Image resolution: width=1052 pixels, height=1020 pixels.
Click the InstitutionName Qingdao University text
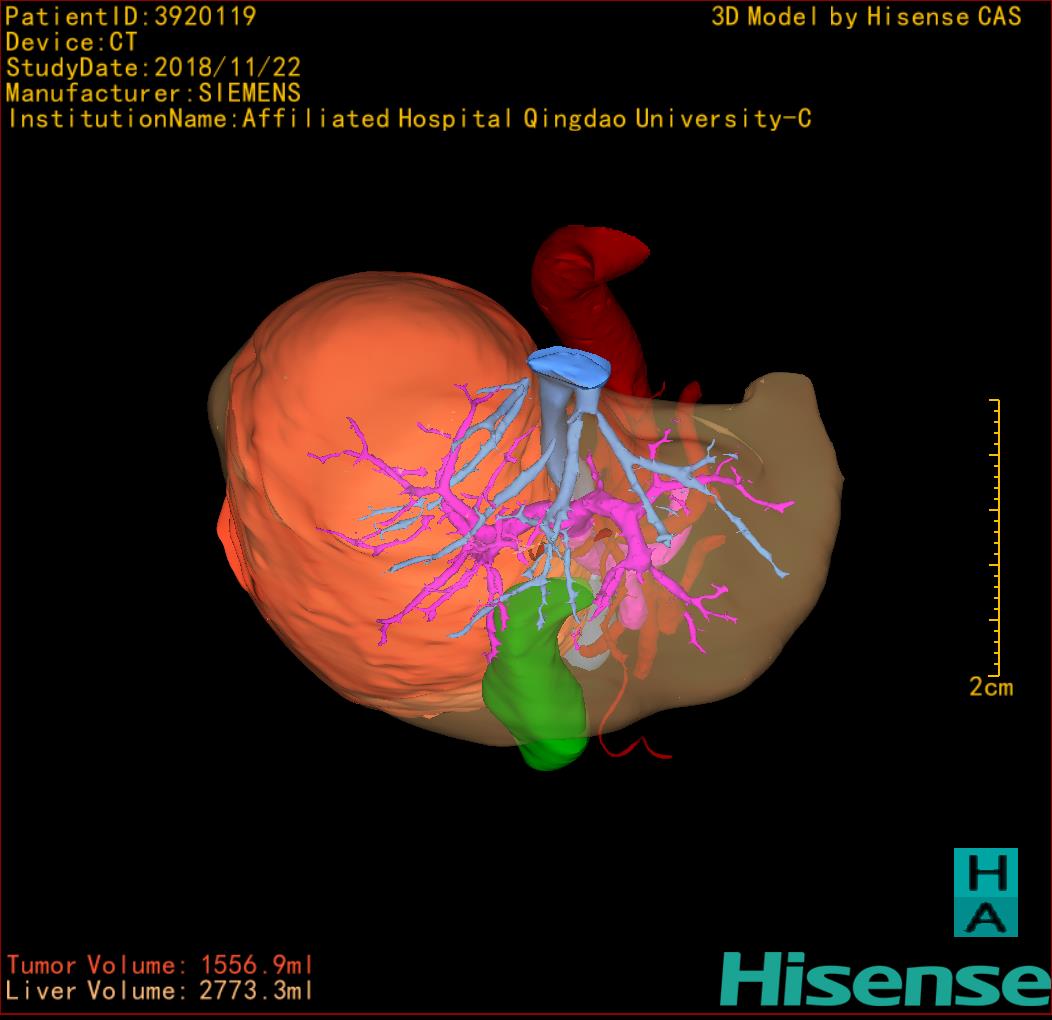(409, 119)
